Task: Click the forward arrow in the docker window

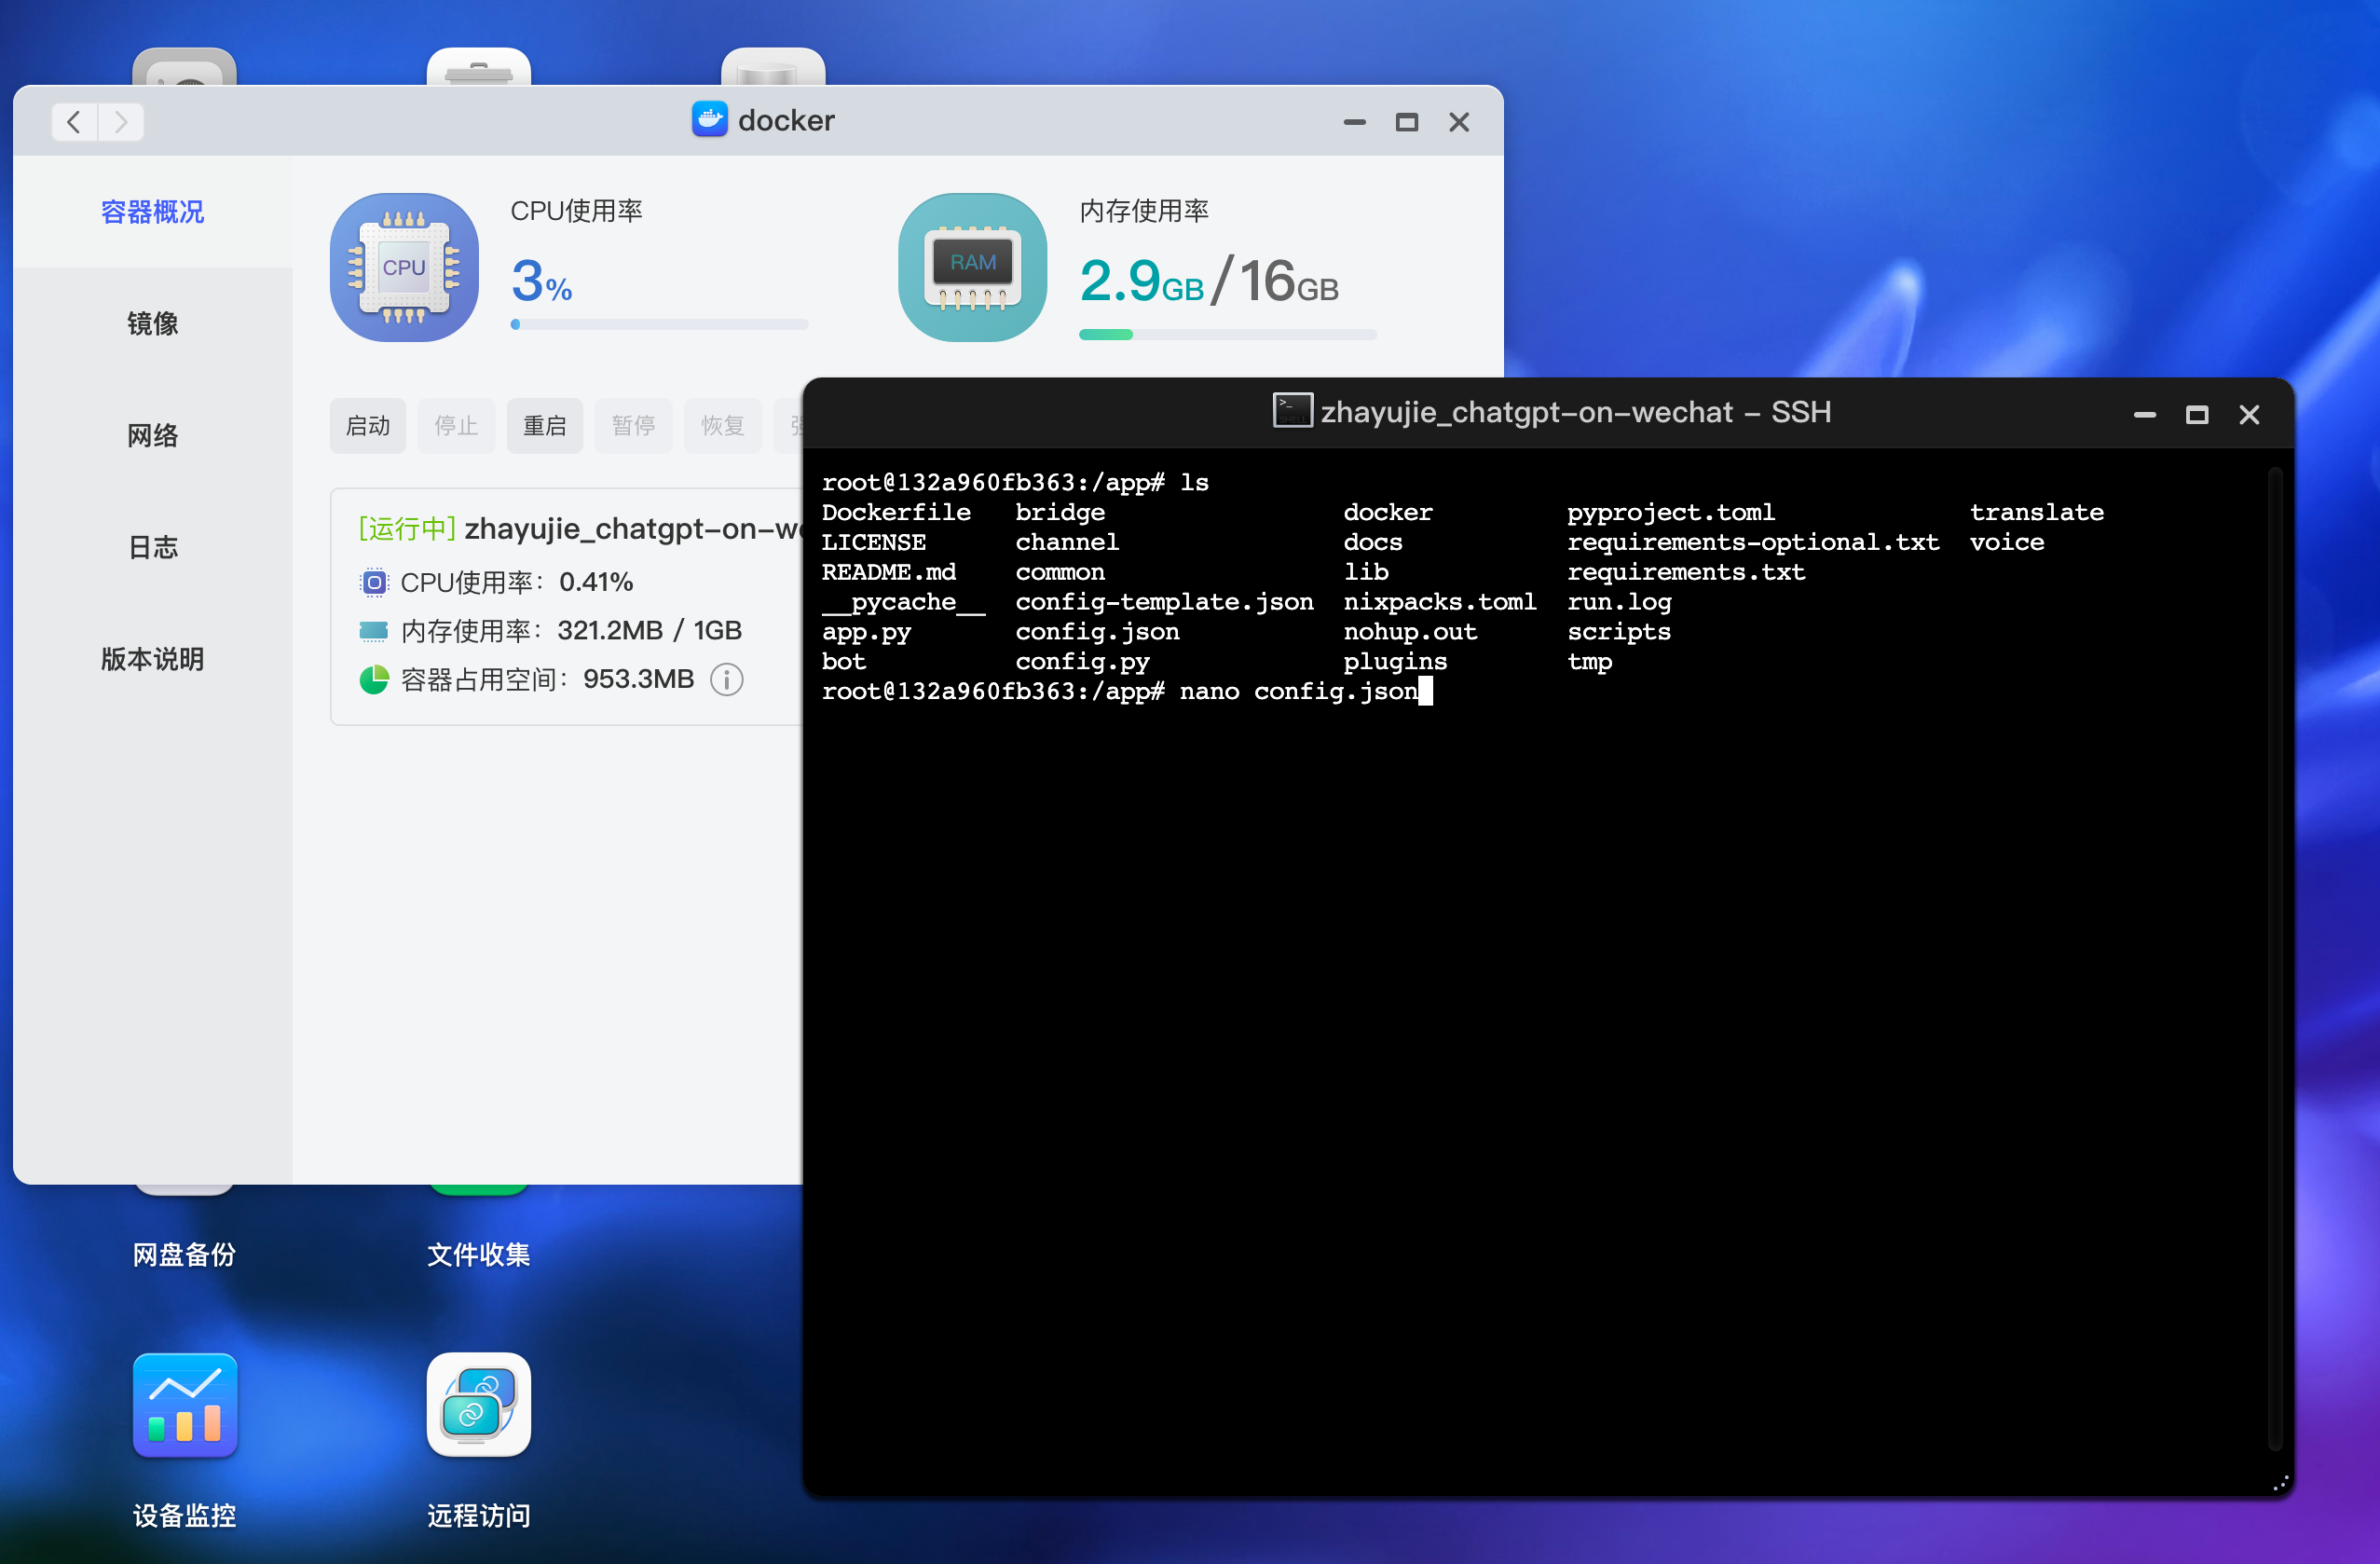Action: (121, 122)
